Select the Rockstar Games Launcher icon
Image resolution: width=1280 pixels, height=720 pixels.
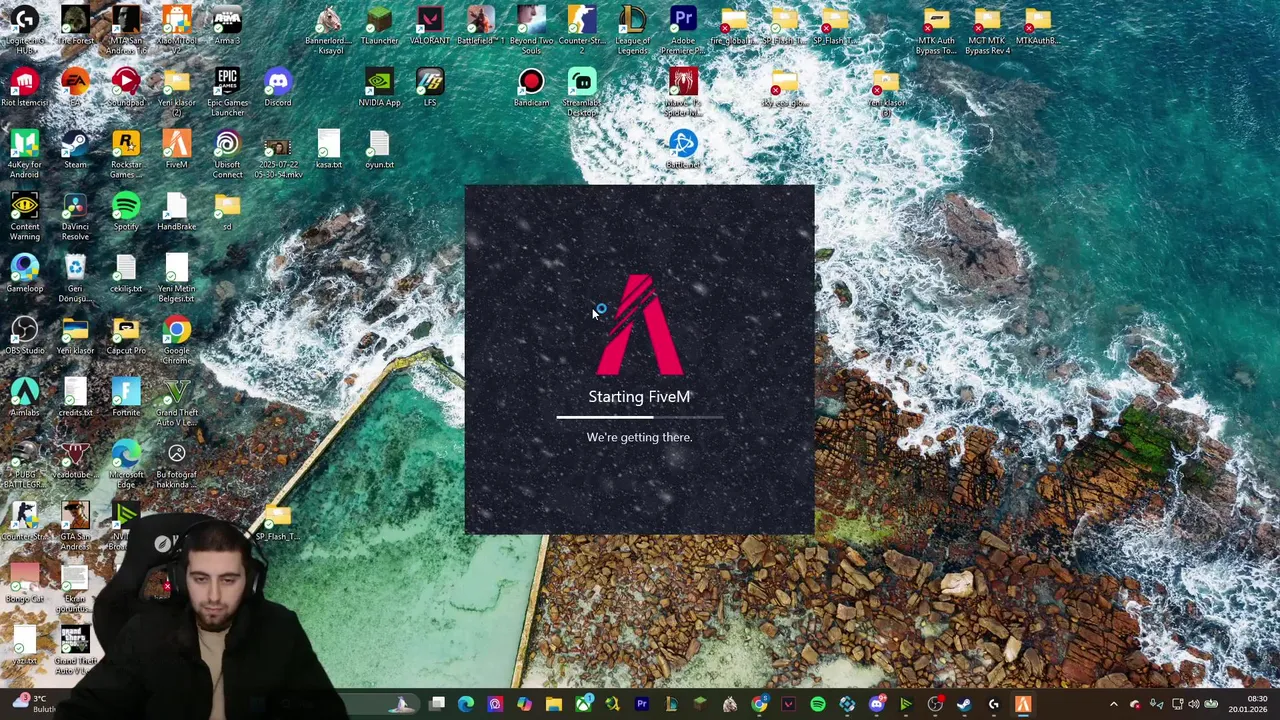[126, 152]
